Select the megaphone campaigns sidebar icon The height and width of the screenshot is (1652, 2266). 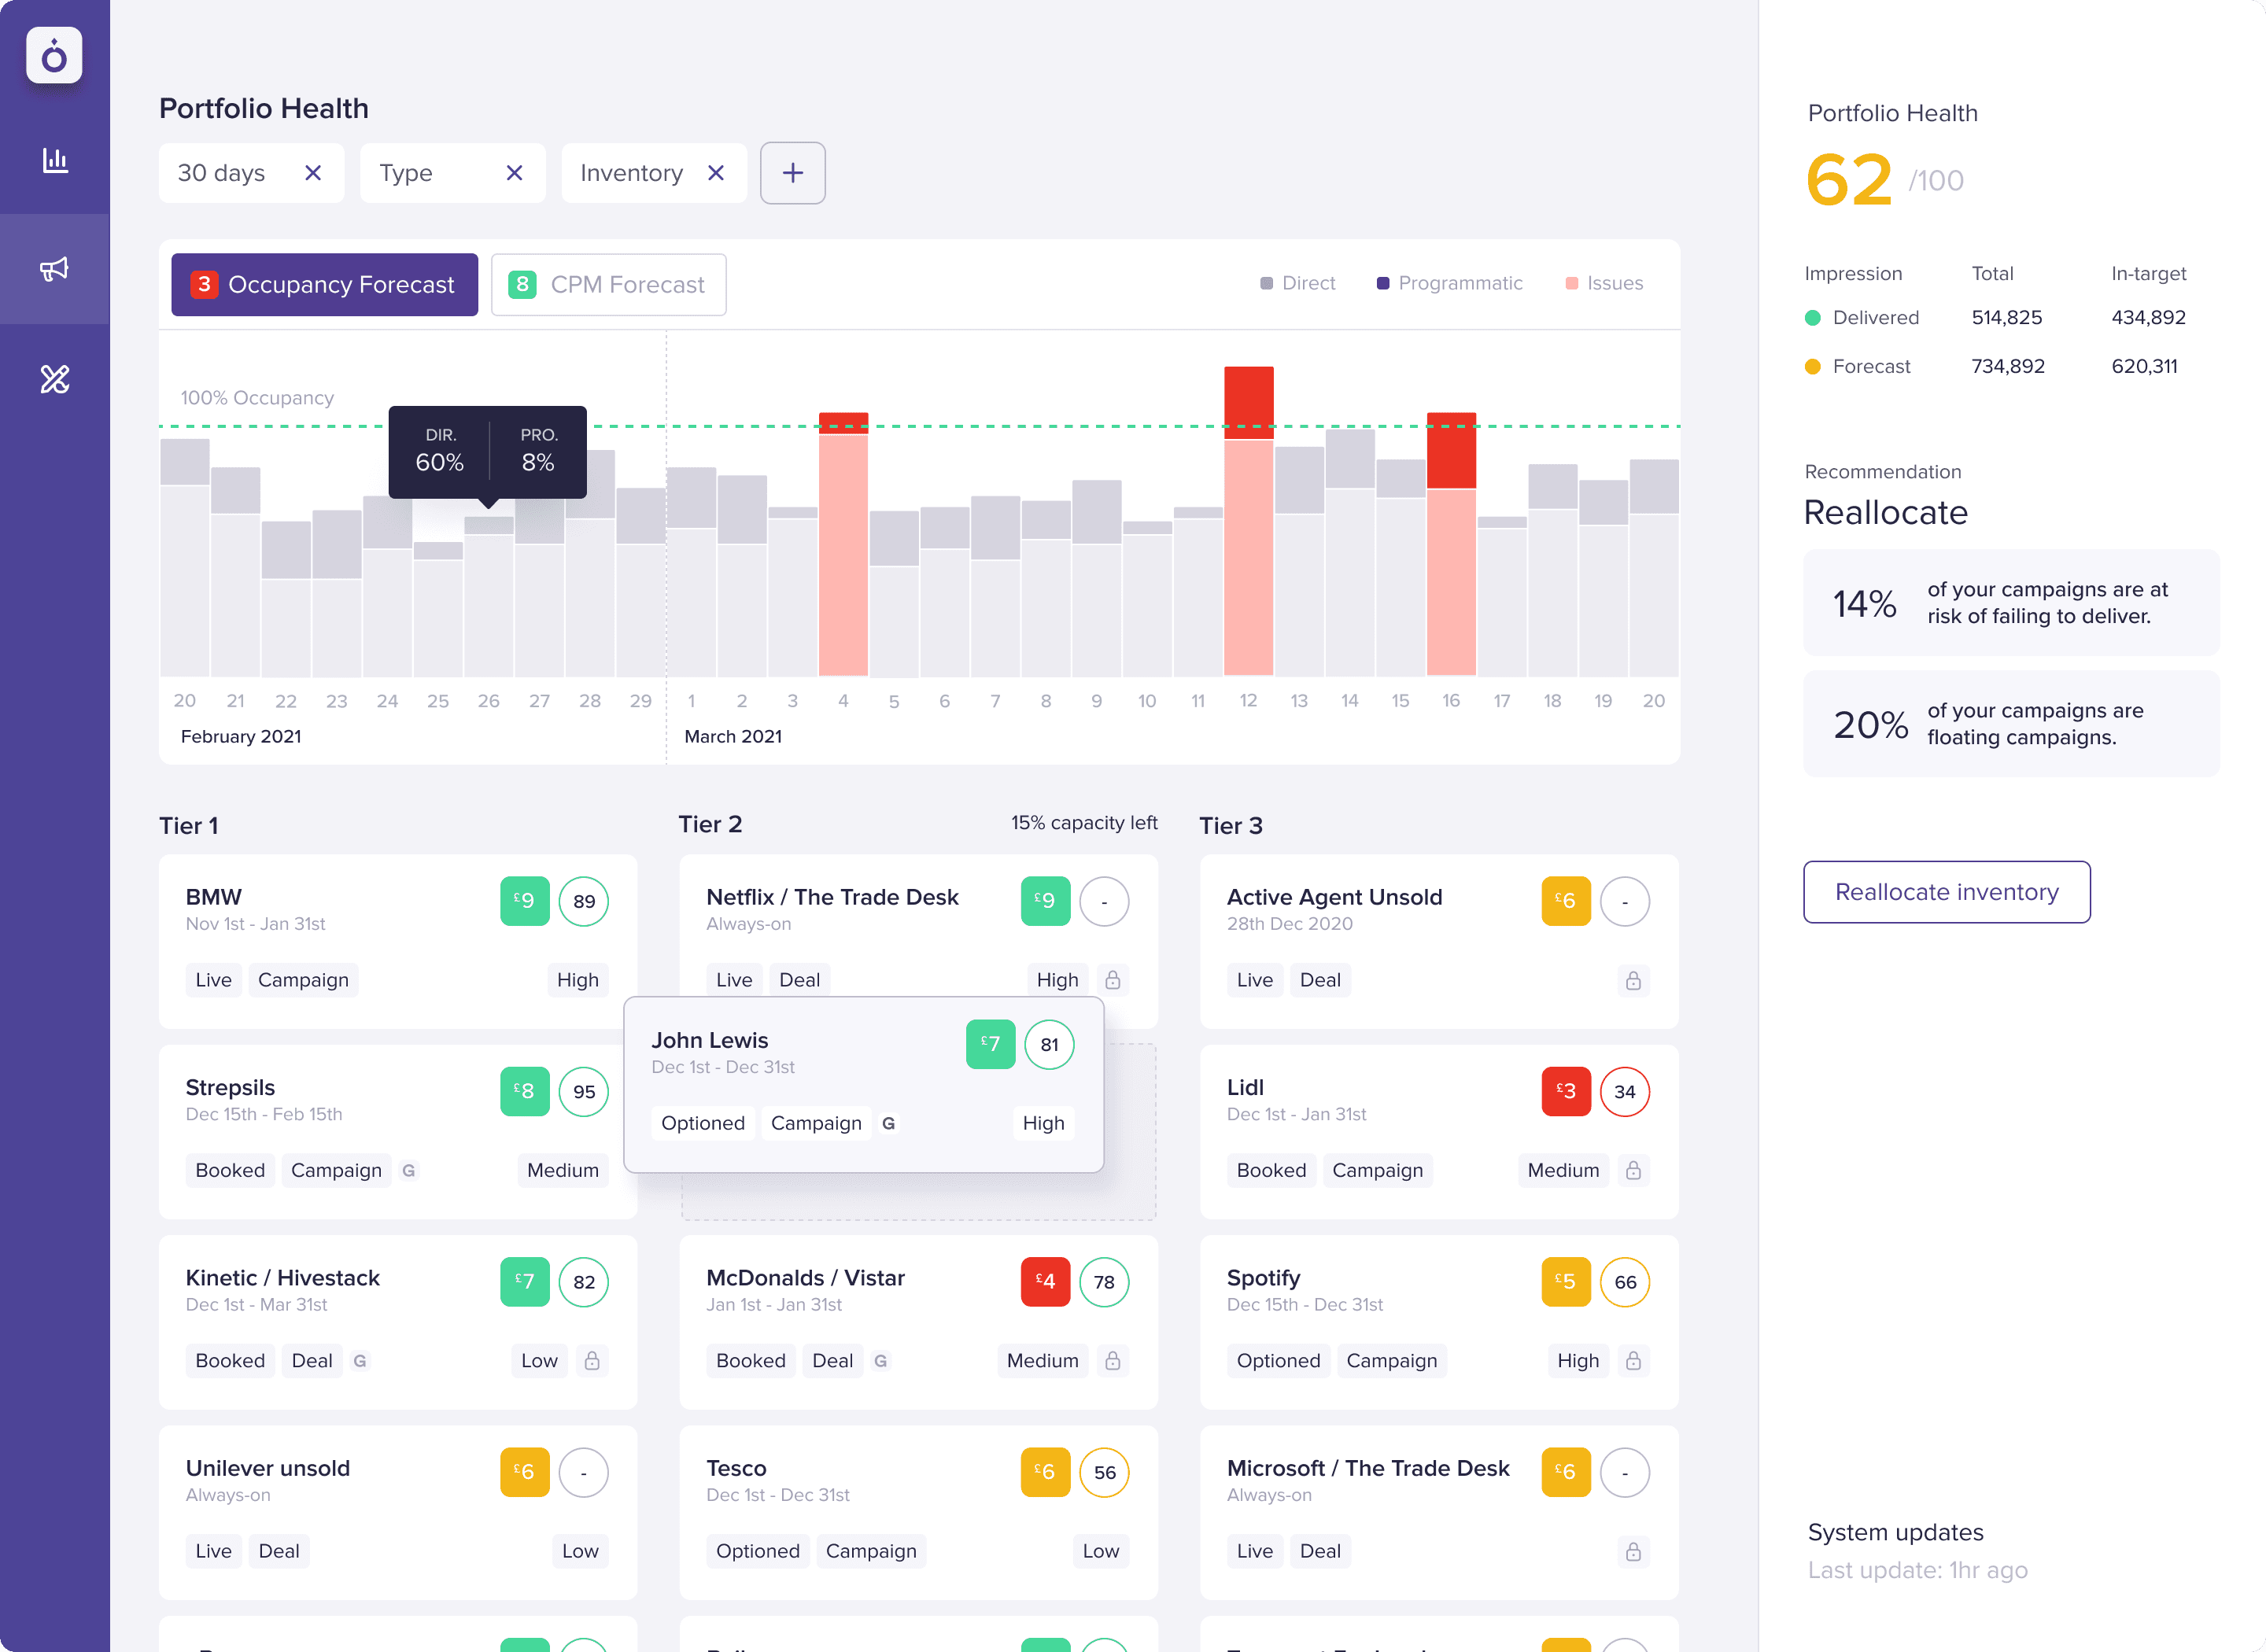tap(54, 269)
